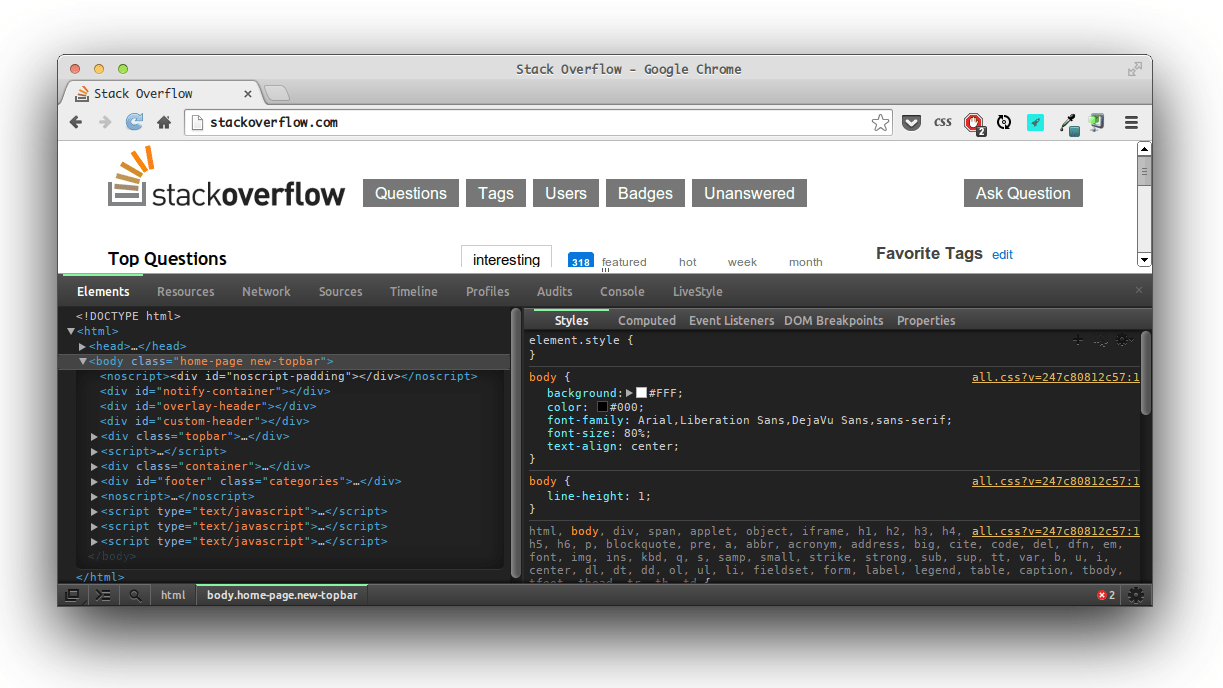Click the white #FFF background swatch

(640, 392)
